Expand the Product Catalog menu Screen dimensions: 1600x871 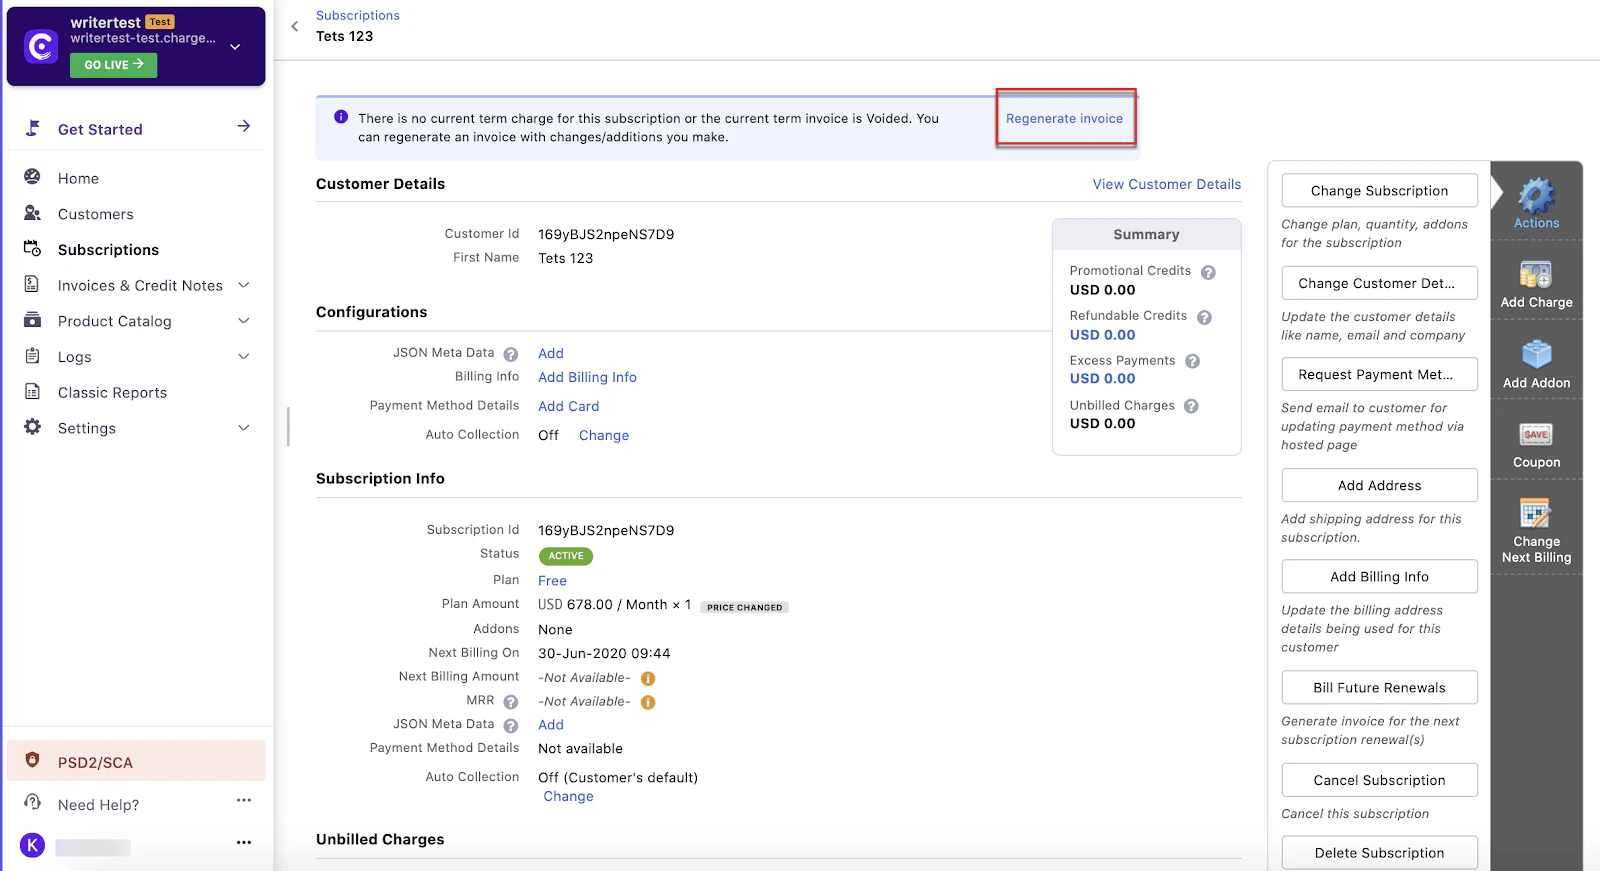click(243, 321)
